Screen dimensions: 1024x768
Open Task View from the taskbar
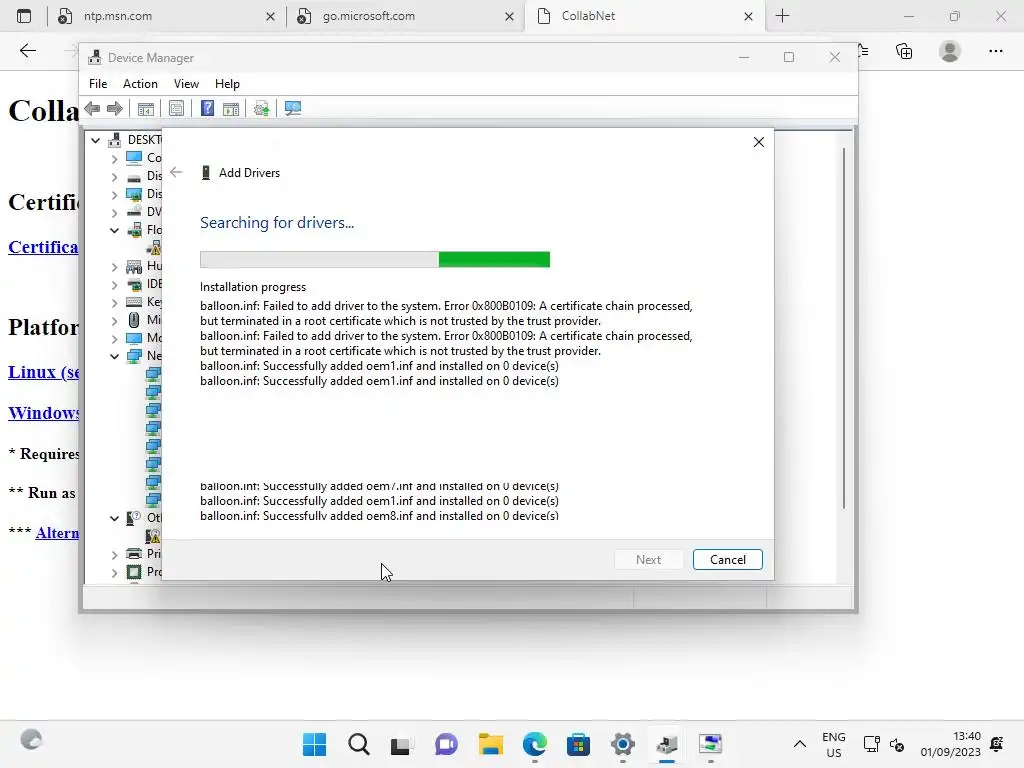[400, 745]
